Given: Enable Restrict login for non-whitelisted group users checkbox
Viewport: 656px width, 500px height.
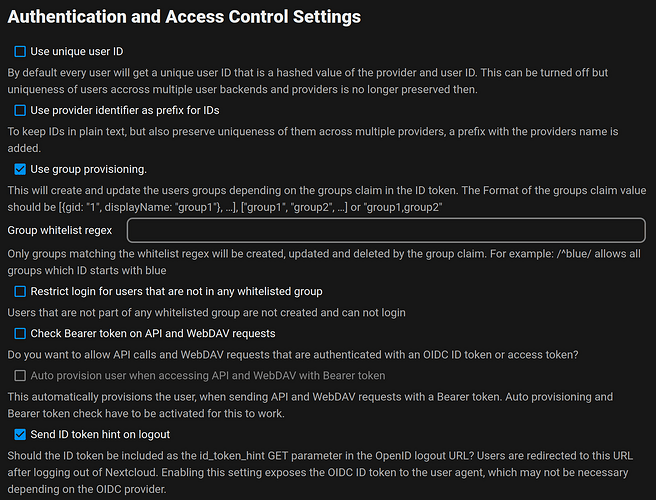Looking at the screenshot, I should [x=21, y=292].
